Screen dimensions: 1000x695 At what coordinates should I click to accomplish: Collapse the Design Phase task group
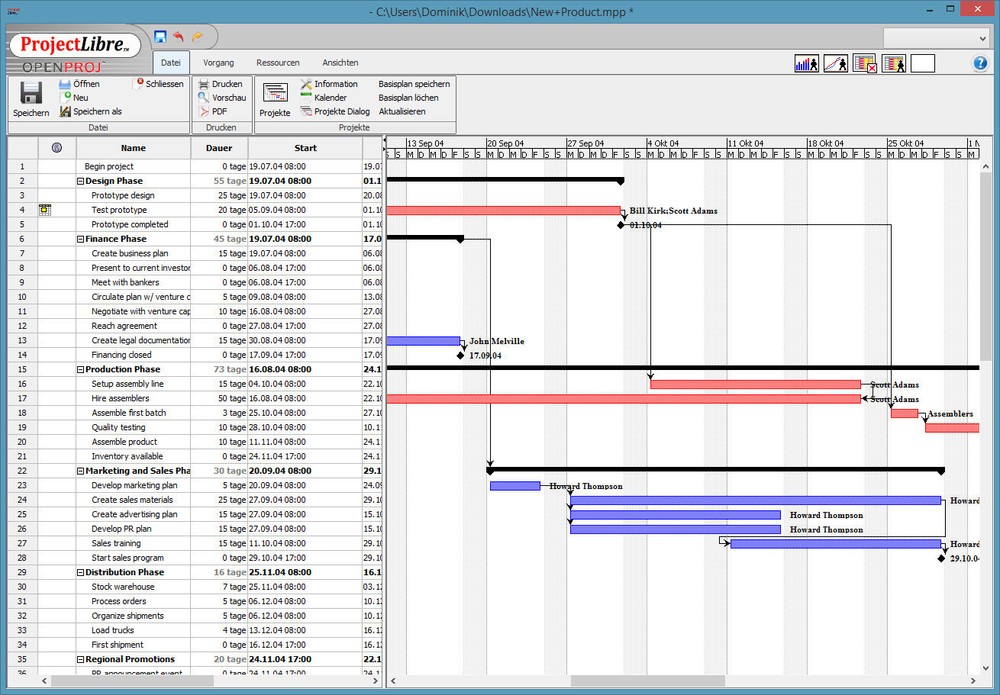point(82,181)
